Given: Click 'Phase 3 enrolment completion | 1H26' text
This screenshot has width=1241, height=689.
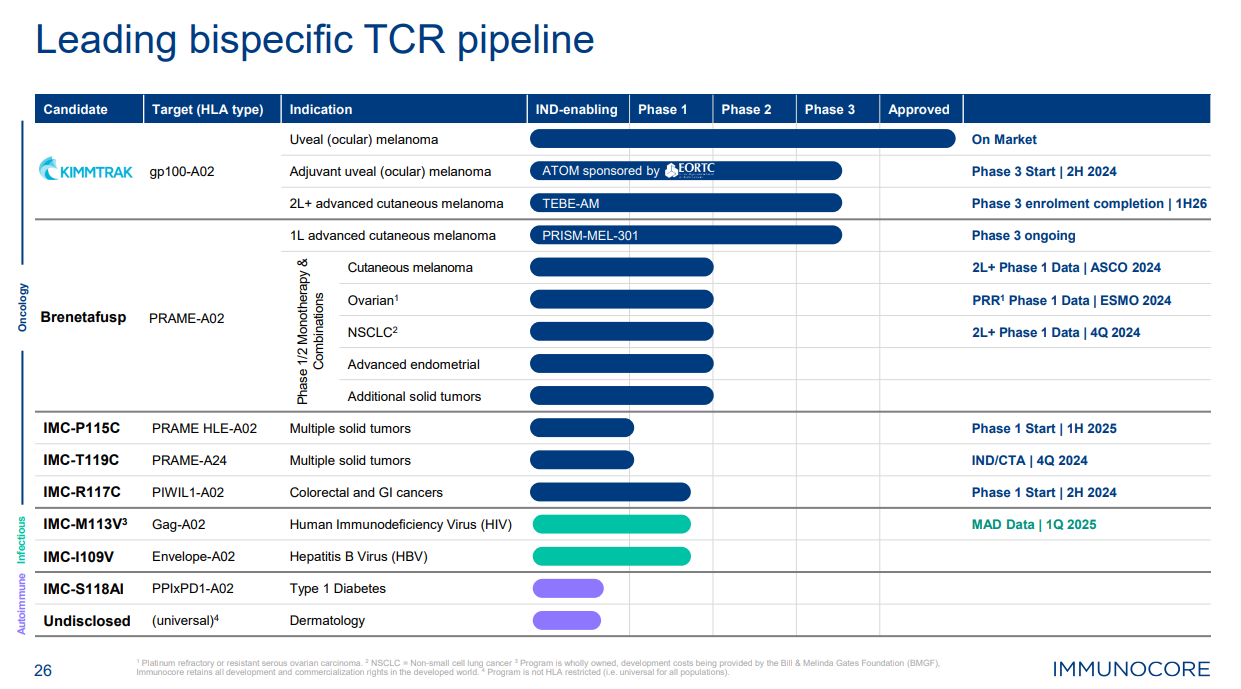Looking at the screenshot, I should tap(1089, 203).
